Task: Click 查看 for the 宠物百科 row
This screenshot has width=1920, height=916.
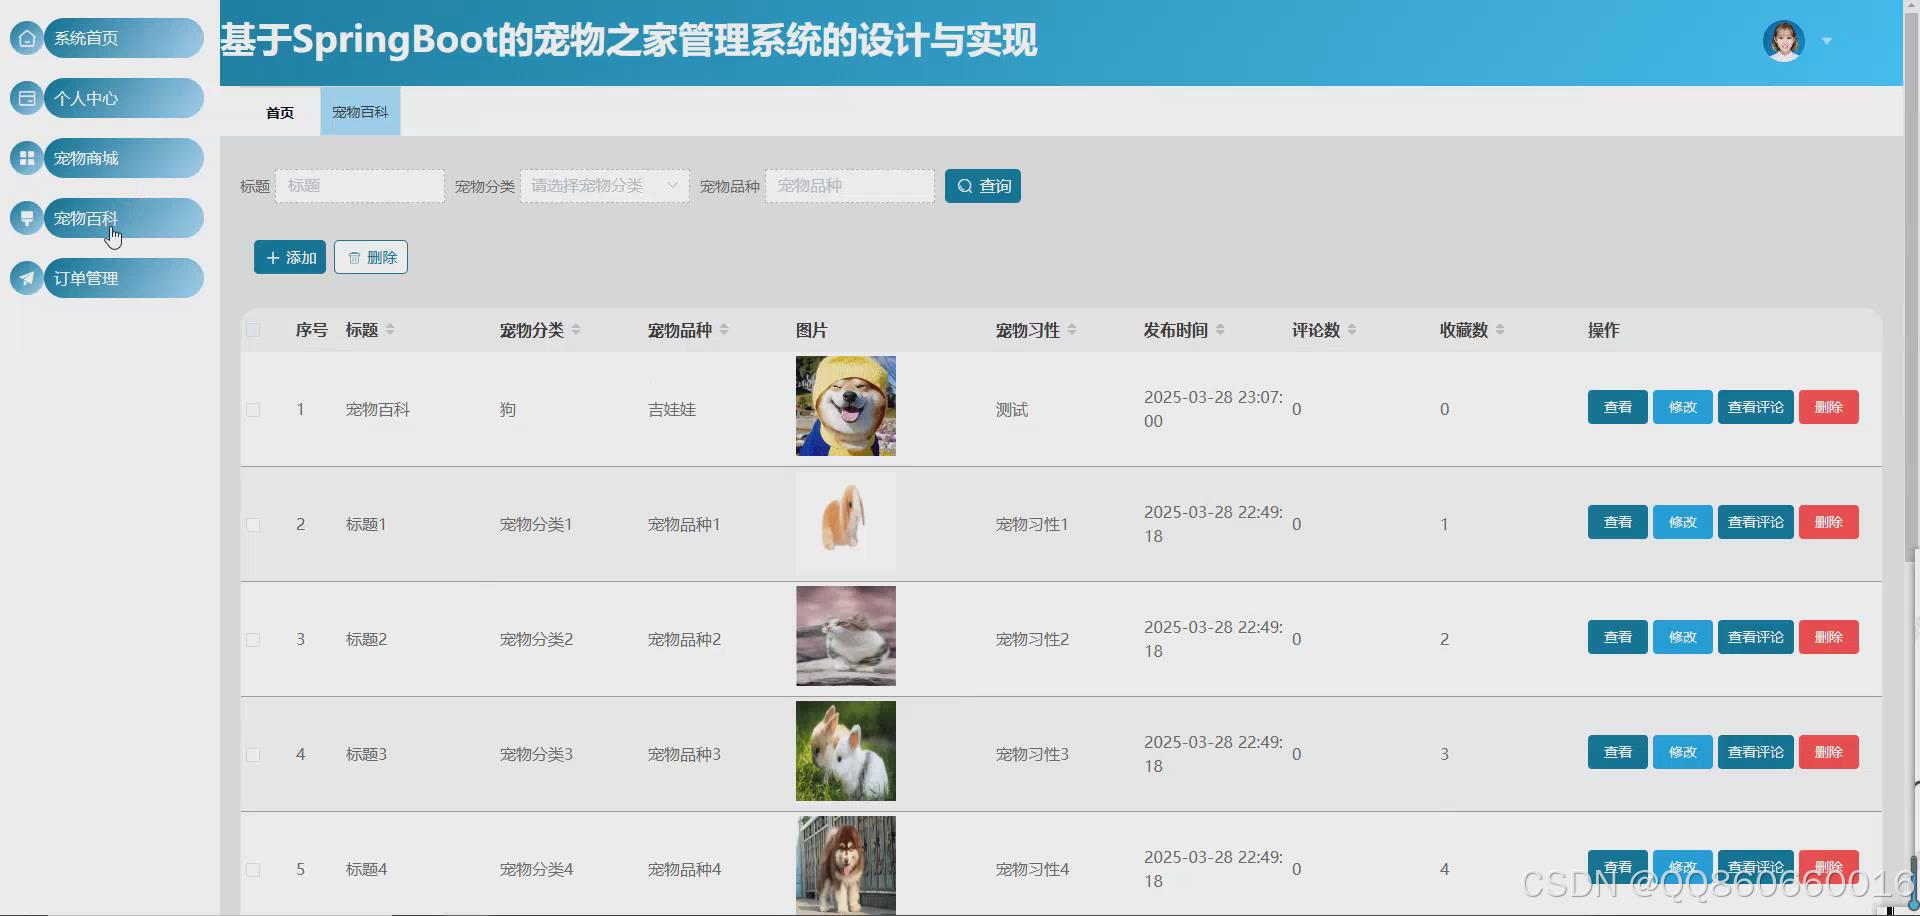Action: 1618,407
